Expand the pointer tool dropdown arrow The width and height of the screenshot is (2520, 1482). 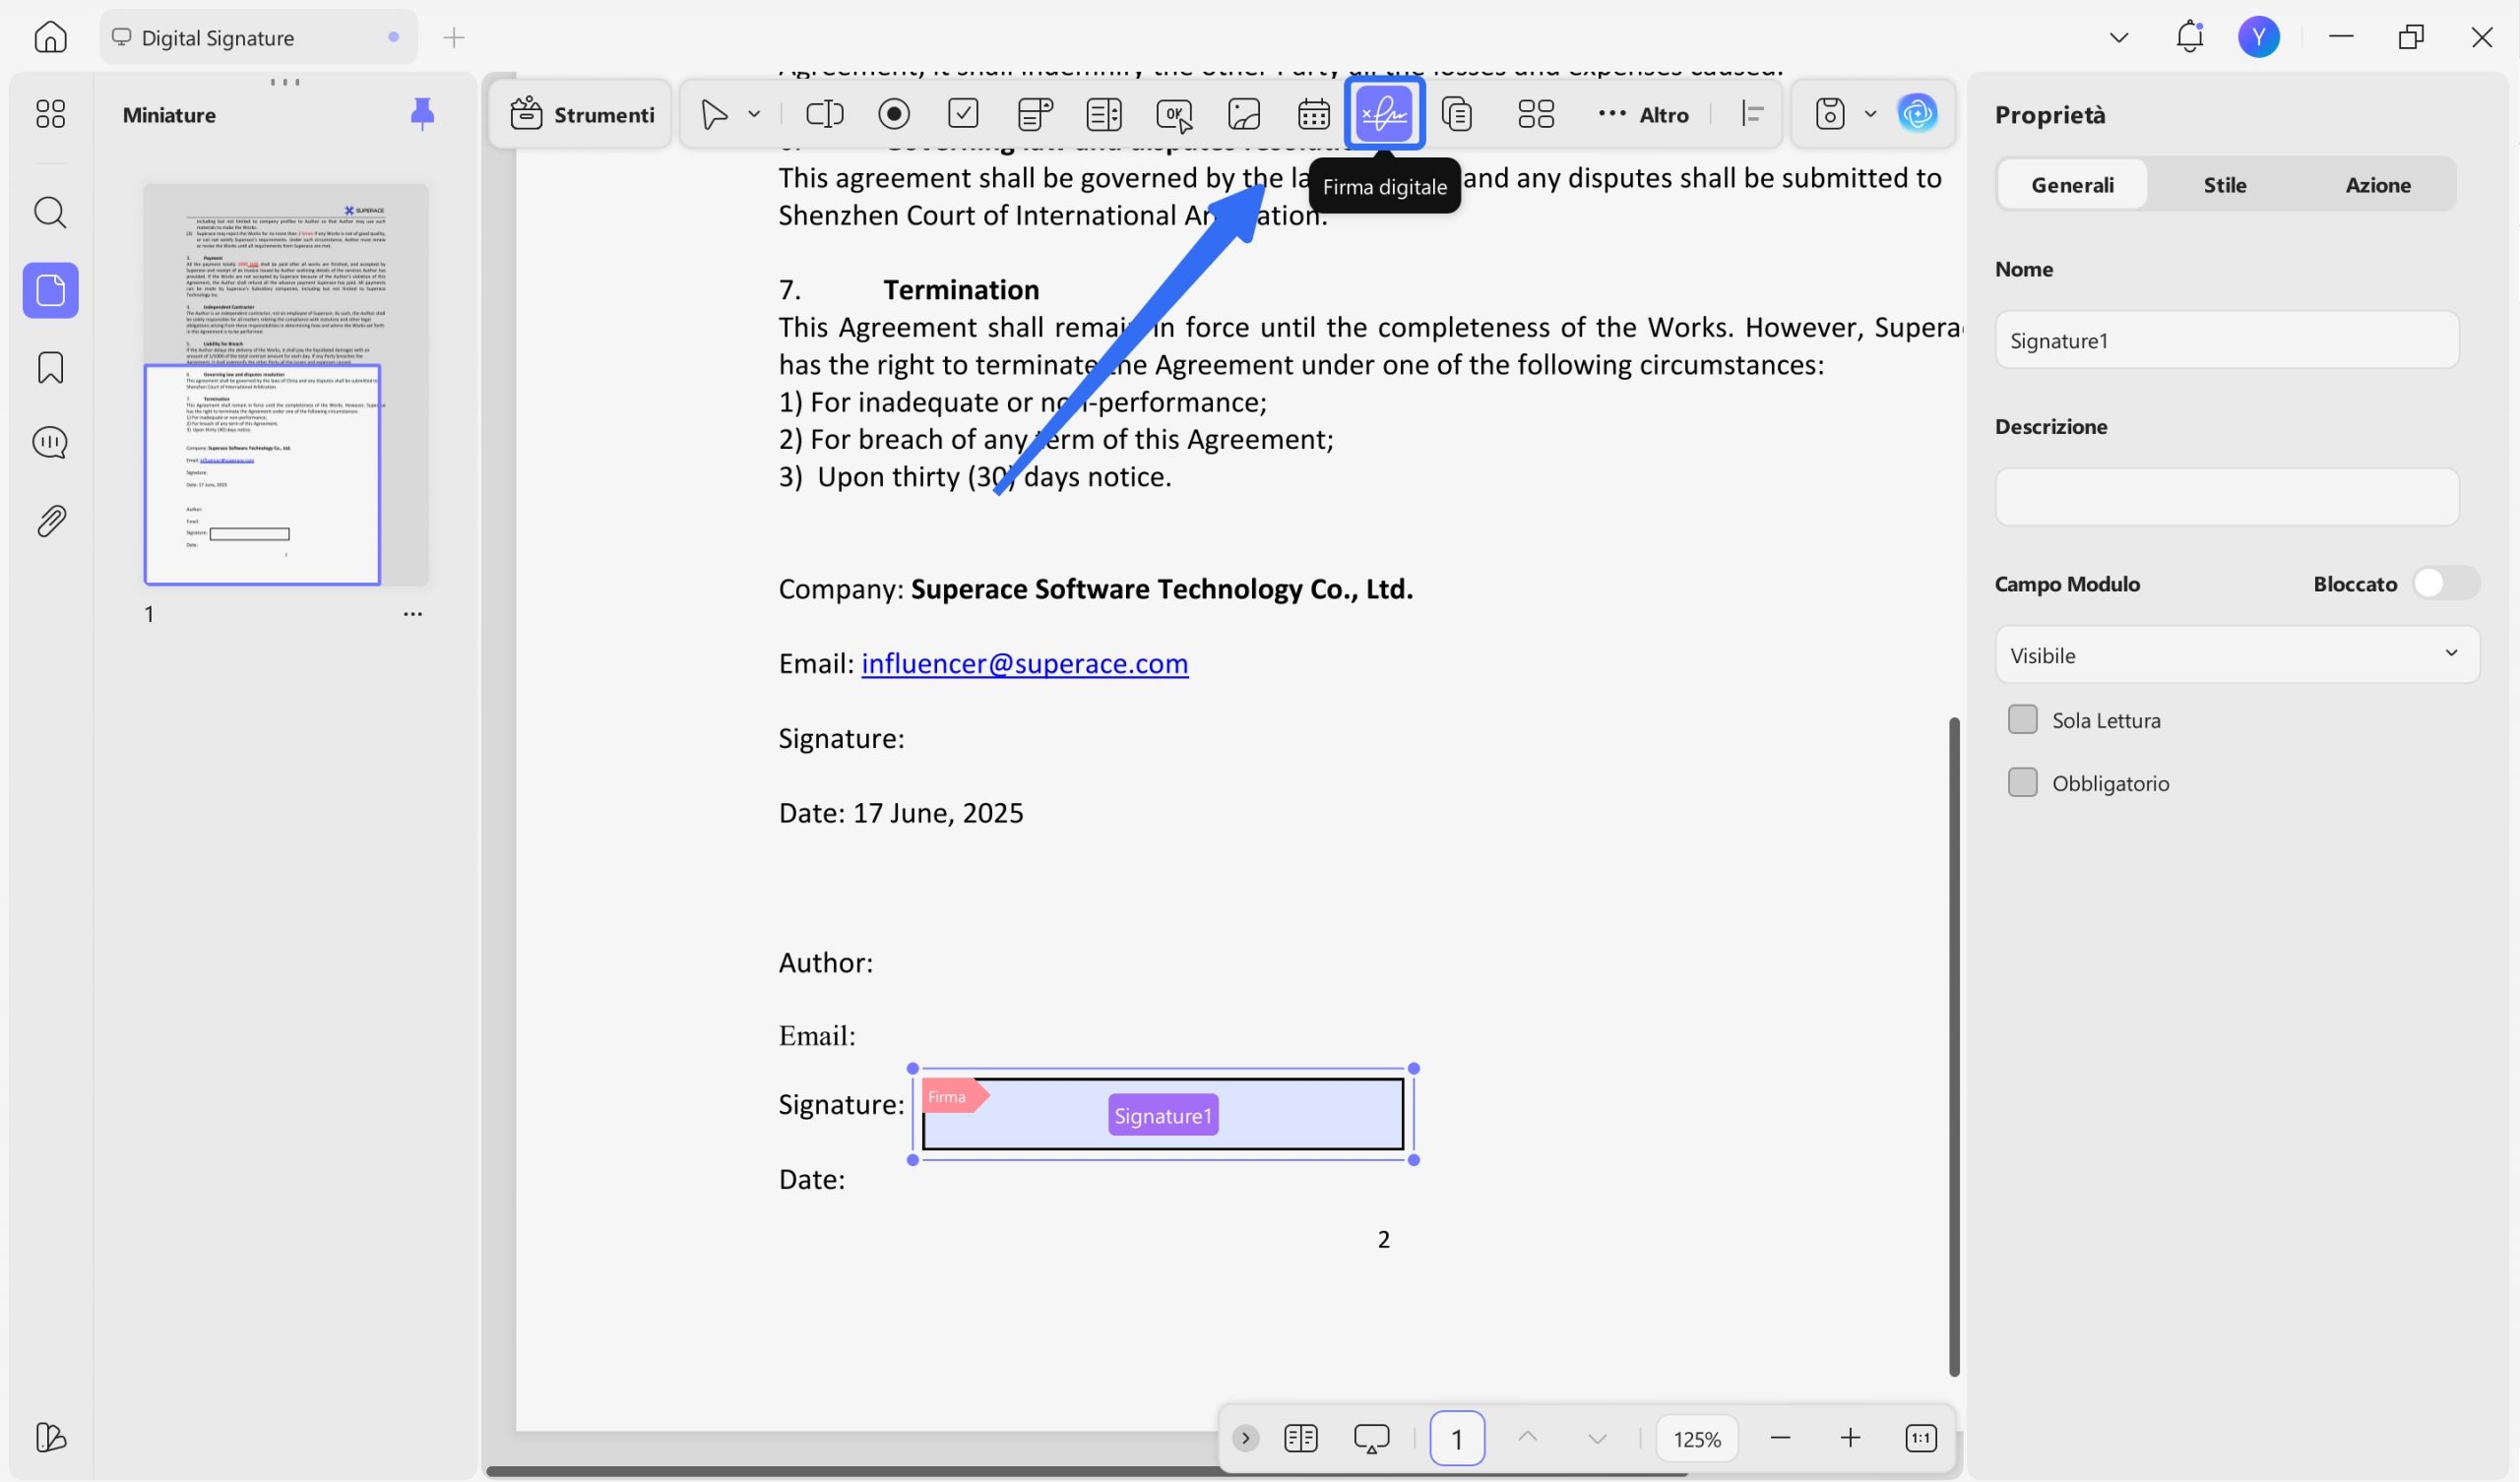click(754, 114)
